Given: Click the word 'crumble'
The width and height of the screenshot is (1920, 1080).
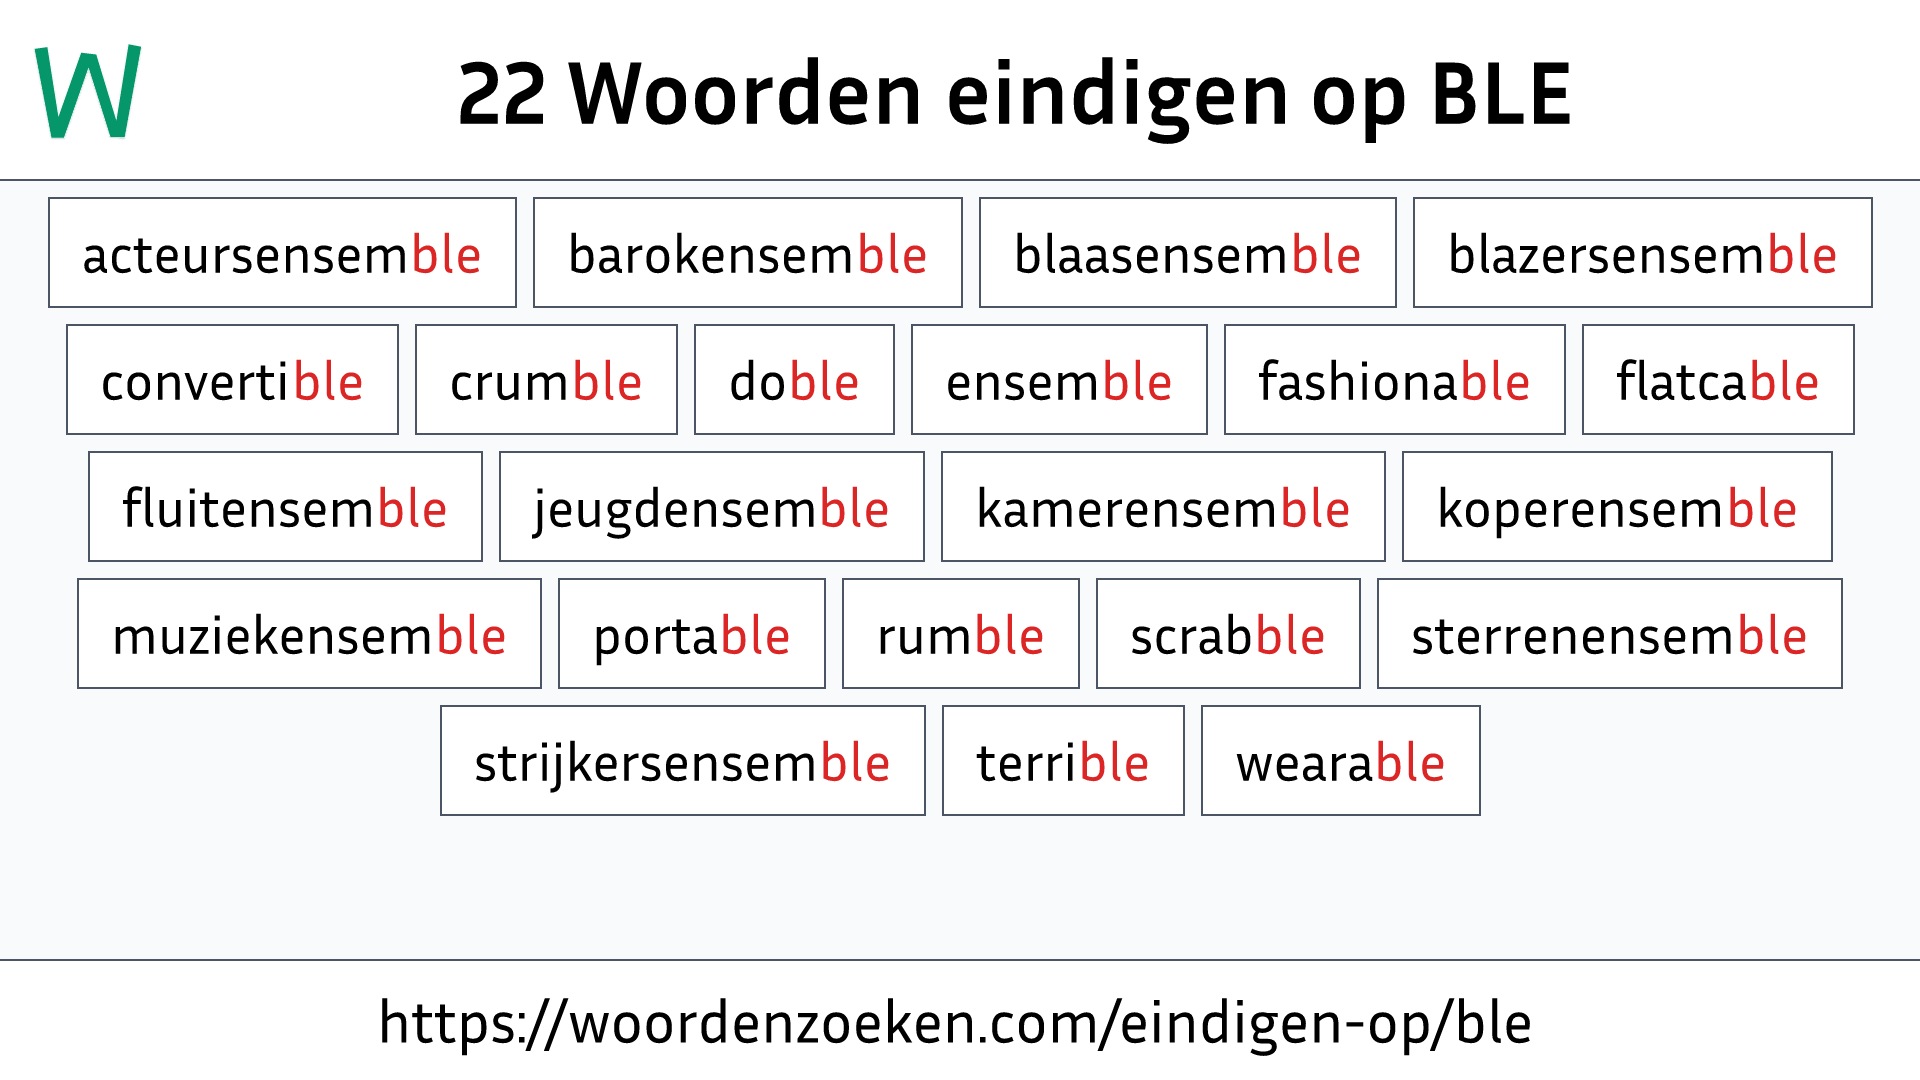Looking at the screenshot, I should (546, 381).
